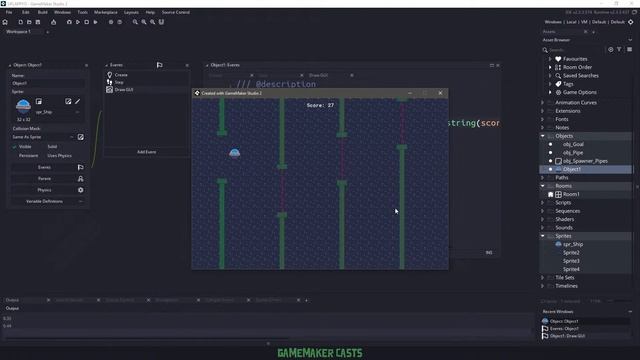Click the spr_Ship sprite thumbnail in Object panel
The height and width of the screenshot is (360, 640).
[x=23, y=106]
